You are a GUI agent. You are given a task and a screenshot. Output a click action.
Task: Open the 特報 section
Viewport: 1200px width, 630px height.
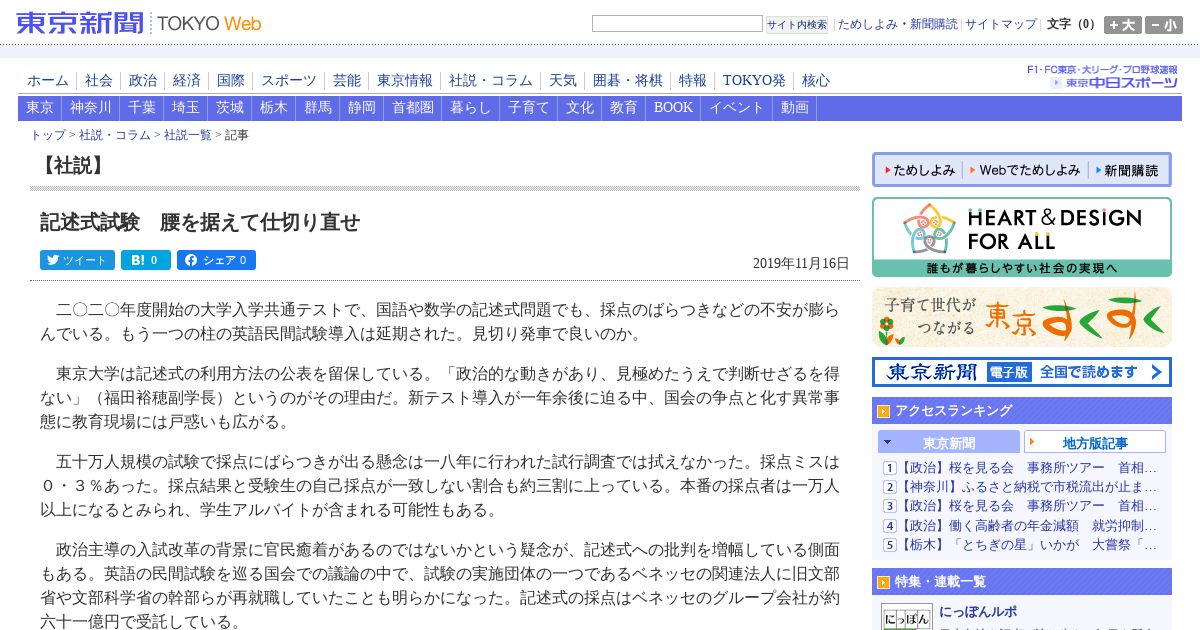693,81
